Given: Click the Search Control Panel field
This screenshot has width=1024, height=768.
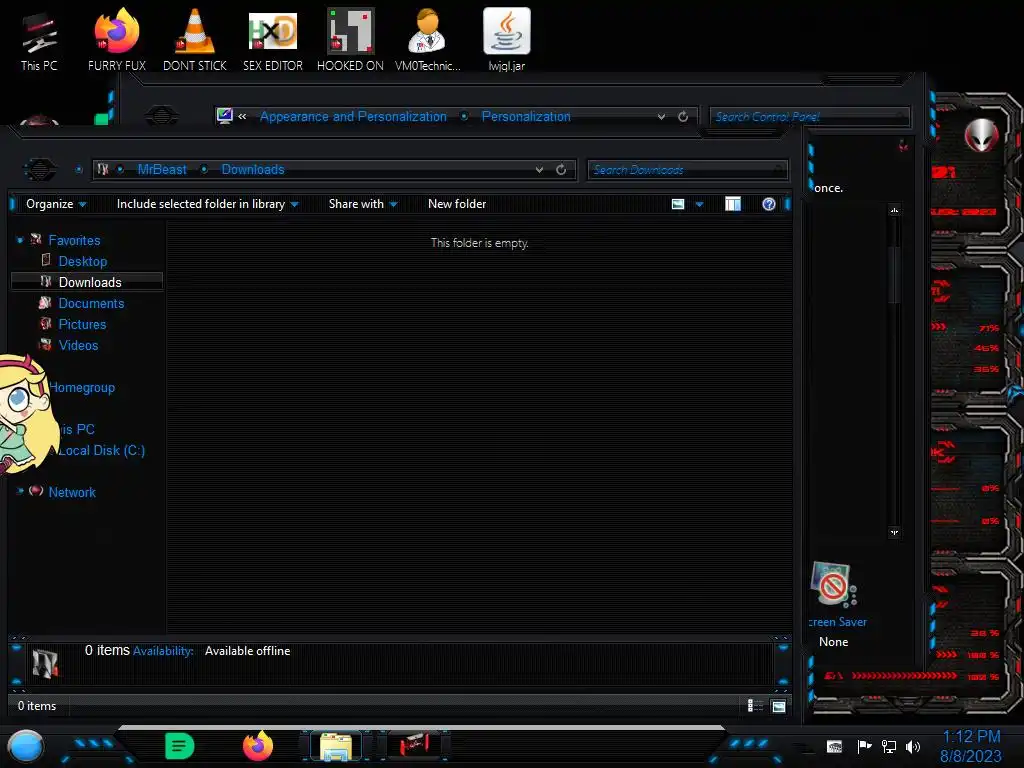Looking at the screenshot, I should 808,116.
